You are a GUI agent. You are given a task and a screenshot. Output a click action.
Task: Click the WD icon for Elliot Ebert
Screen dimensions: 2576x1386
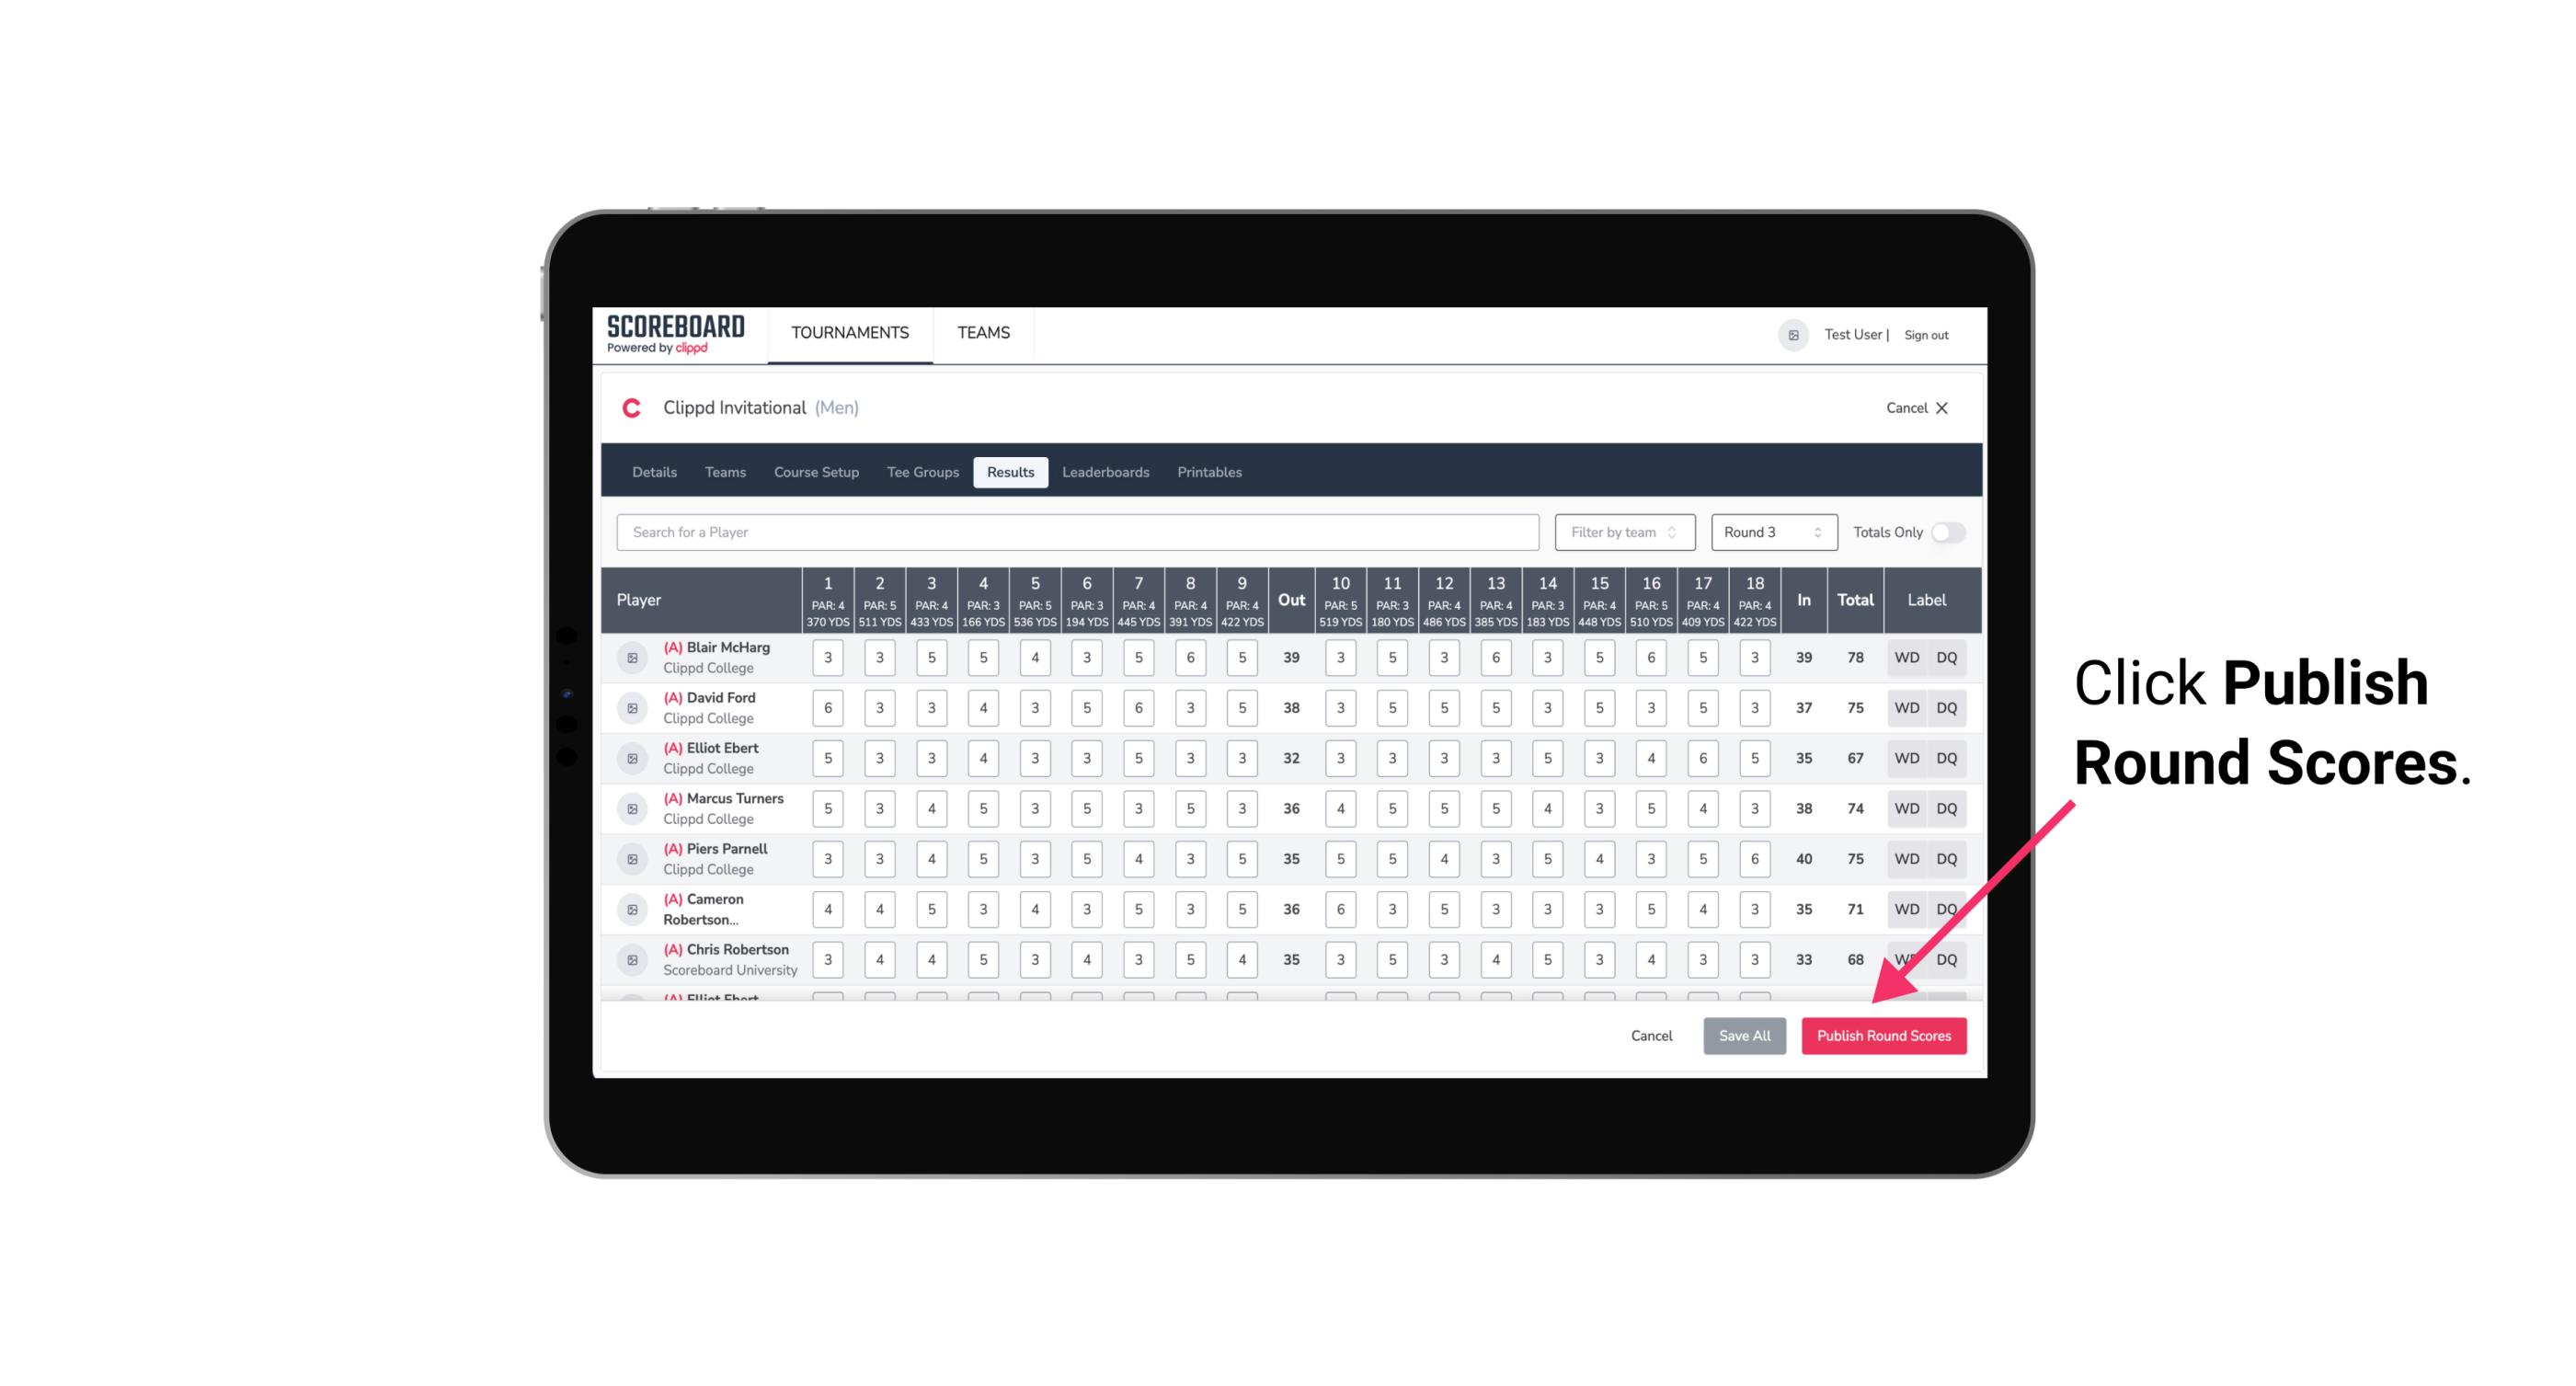click(x=1907, y=758)
